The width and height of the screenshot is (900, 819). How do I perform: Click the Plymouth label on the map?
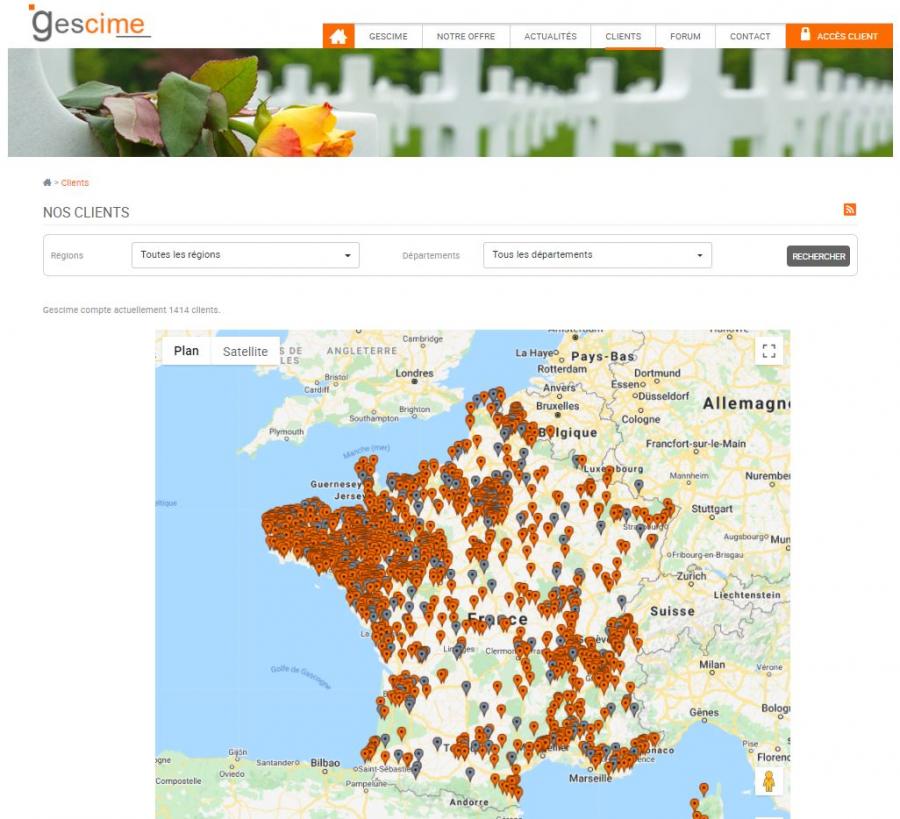[286, 432]
